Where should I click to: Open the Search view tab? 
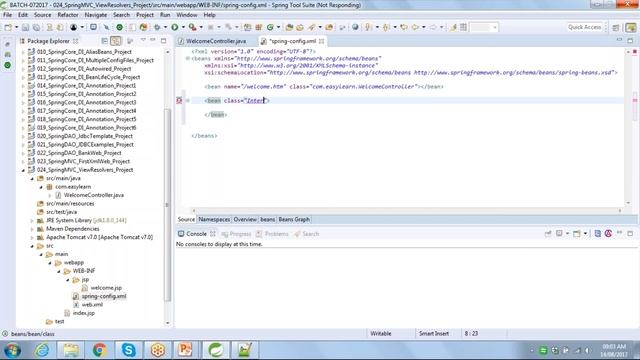click(307, 234)
